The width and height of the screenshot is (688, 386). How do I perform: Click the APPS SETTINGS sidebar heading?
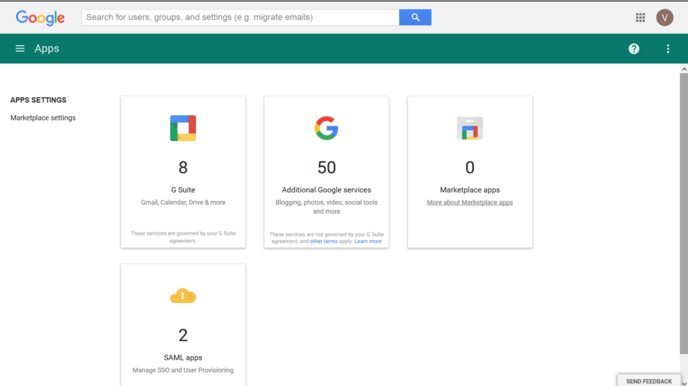38,100
